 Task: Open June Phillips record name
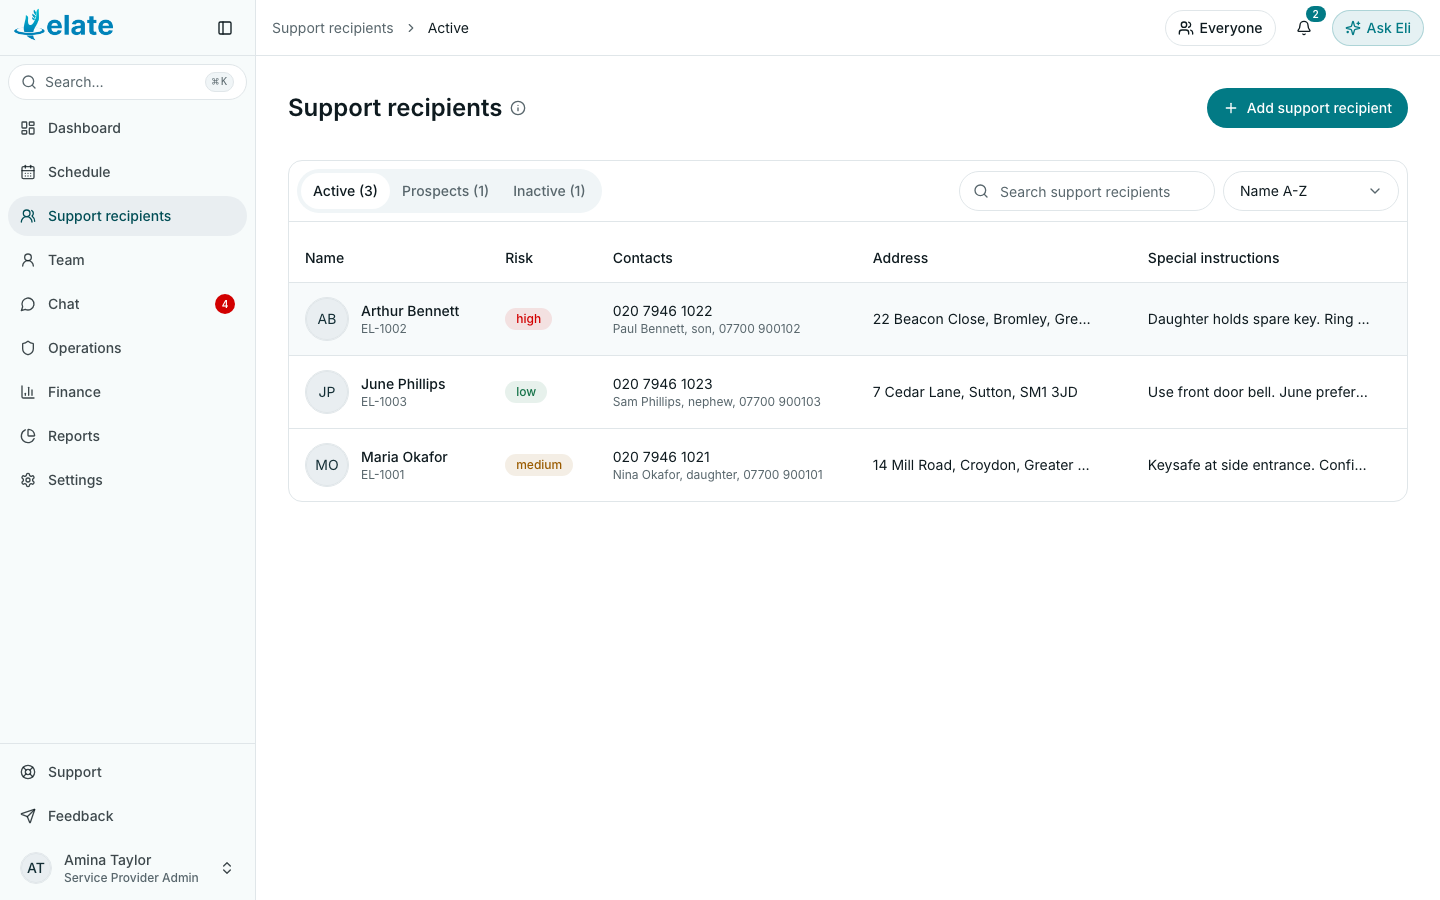click(x=403, y=384)
